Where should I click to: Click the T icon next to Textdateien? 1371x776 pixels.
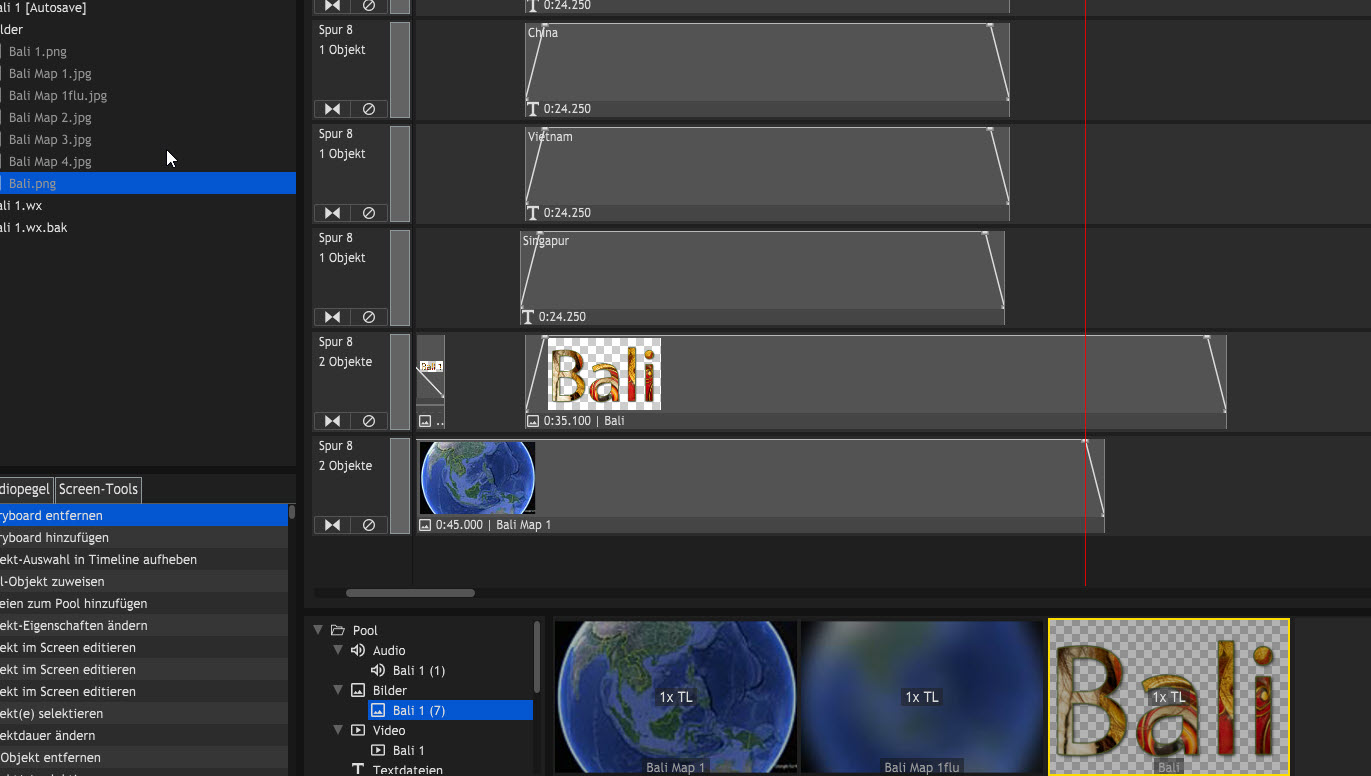coord(358,770)
